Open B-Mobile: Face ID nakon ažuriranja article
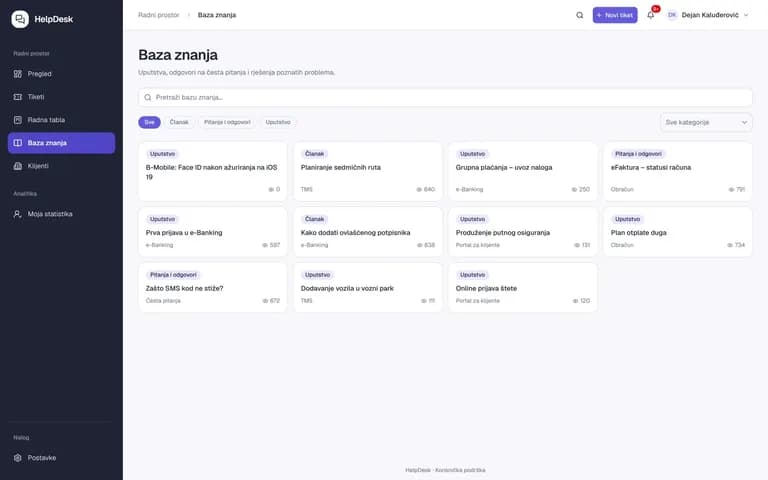 [x=212, y=172]
